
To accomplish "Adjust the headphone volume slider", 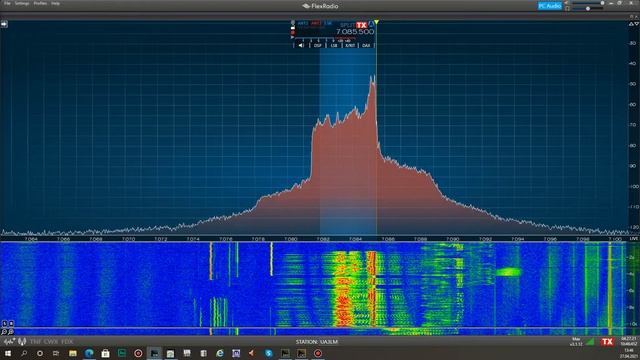I will (588, 9).
